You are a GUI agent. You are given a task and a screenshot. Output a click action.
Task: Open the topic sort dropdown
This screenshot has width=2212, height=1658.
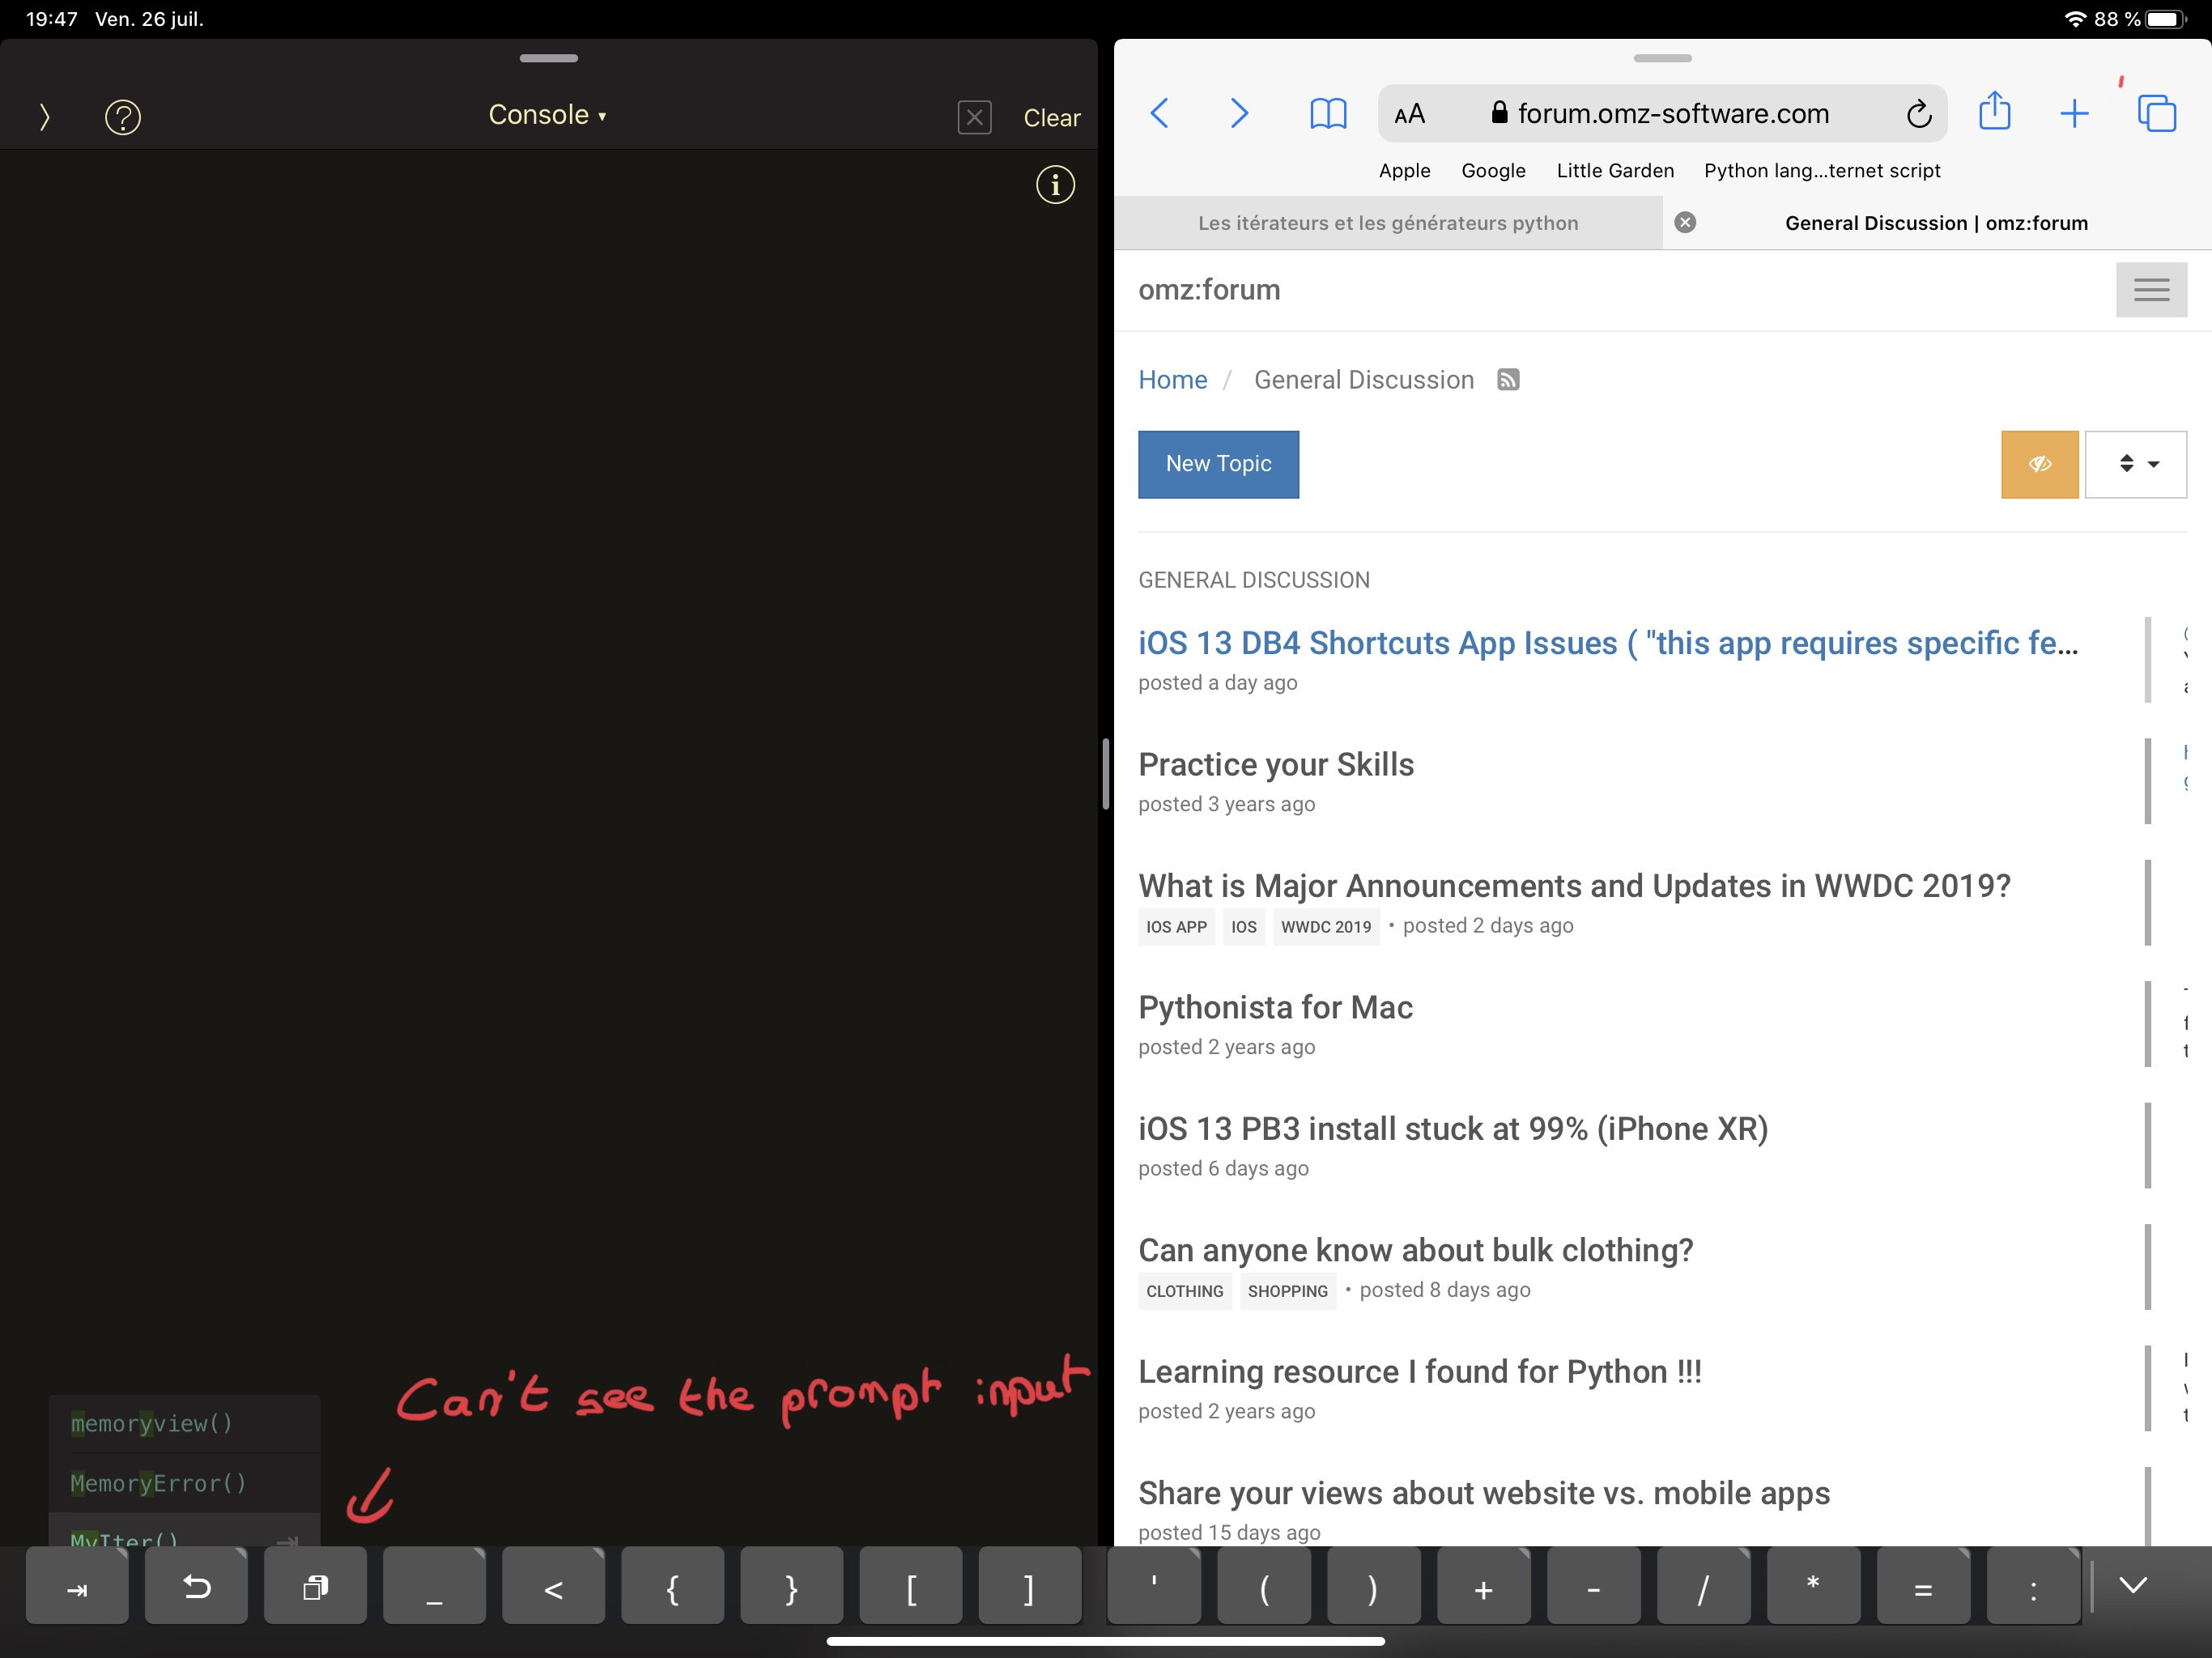[x=2135, y=464]
